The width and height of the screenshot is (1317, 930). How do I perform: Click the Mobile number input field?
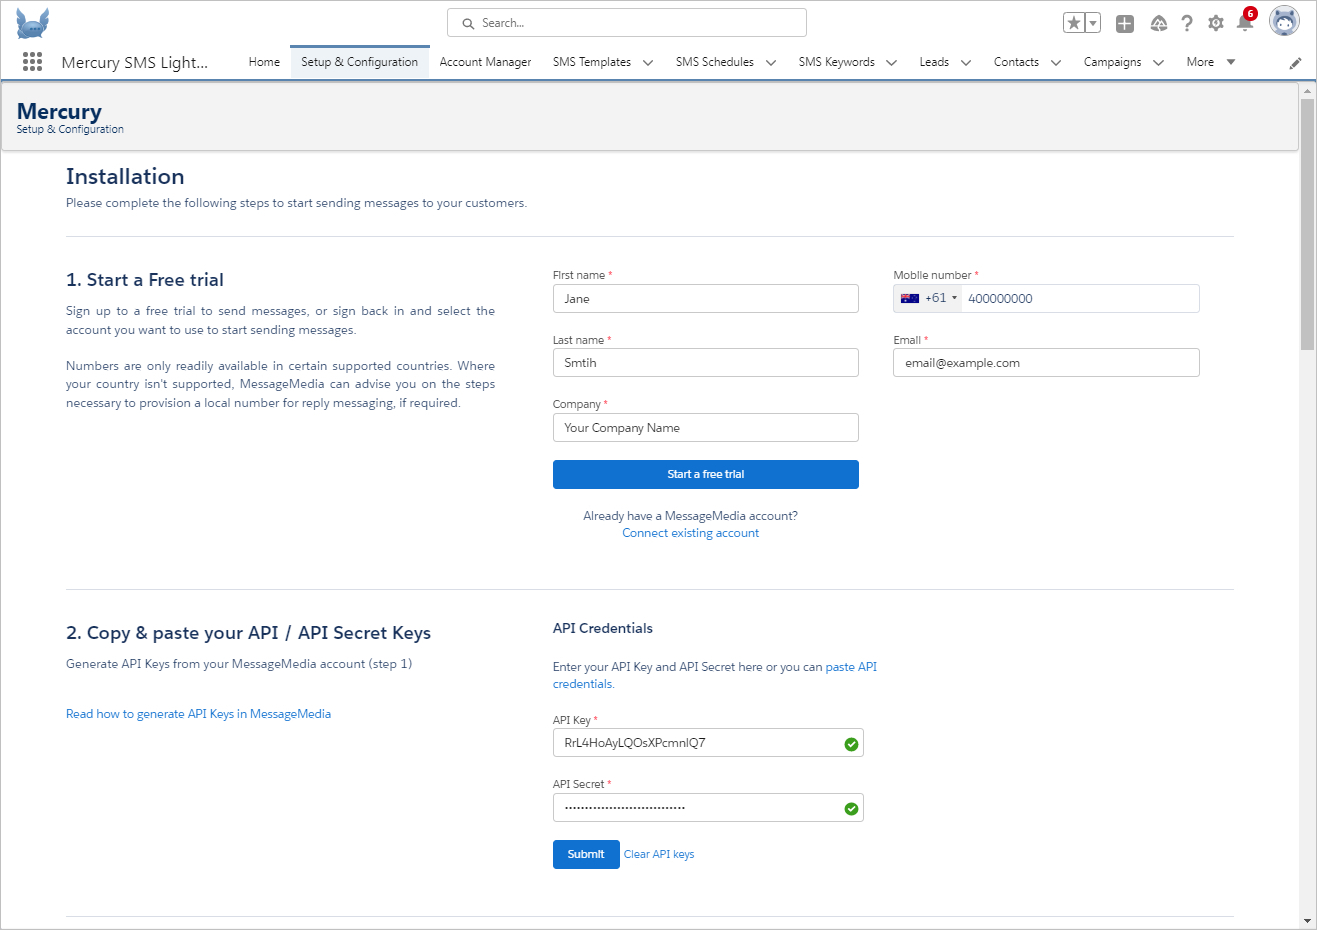pyautogui.click(x=1080, y=298)
